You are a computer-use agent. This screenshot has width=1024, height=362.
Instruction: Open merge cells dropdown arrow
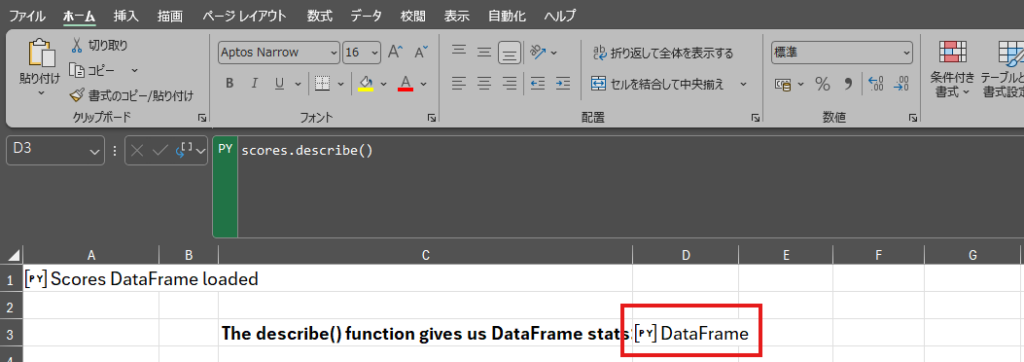click(x=743, y=84)
